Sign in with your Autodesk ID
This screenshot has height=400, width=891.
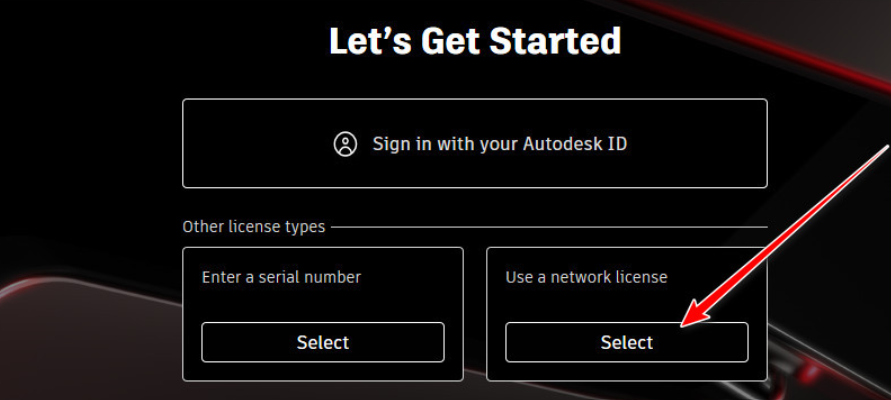coord(474,143)
